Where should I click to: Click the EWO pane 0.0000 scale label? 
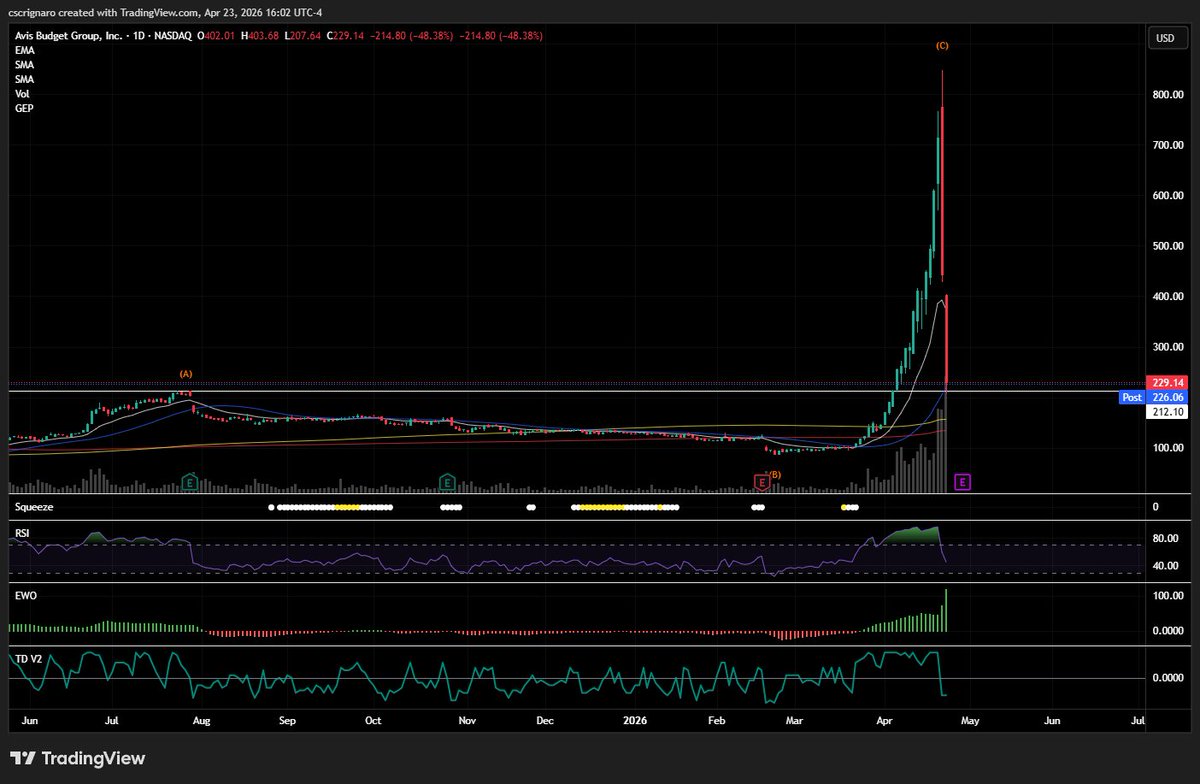[1168, 631]
